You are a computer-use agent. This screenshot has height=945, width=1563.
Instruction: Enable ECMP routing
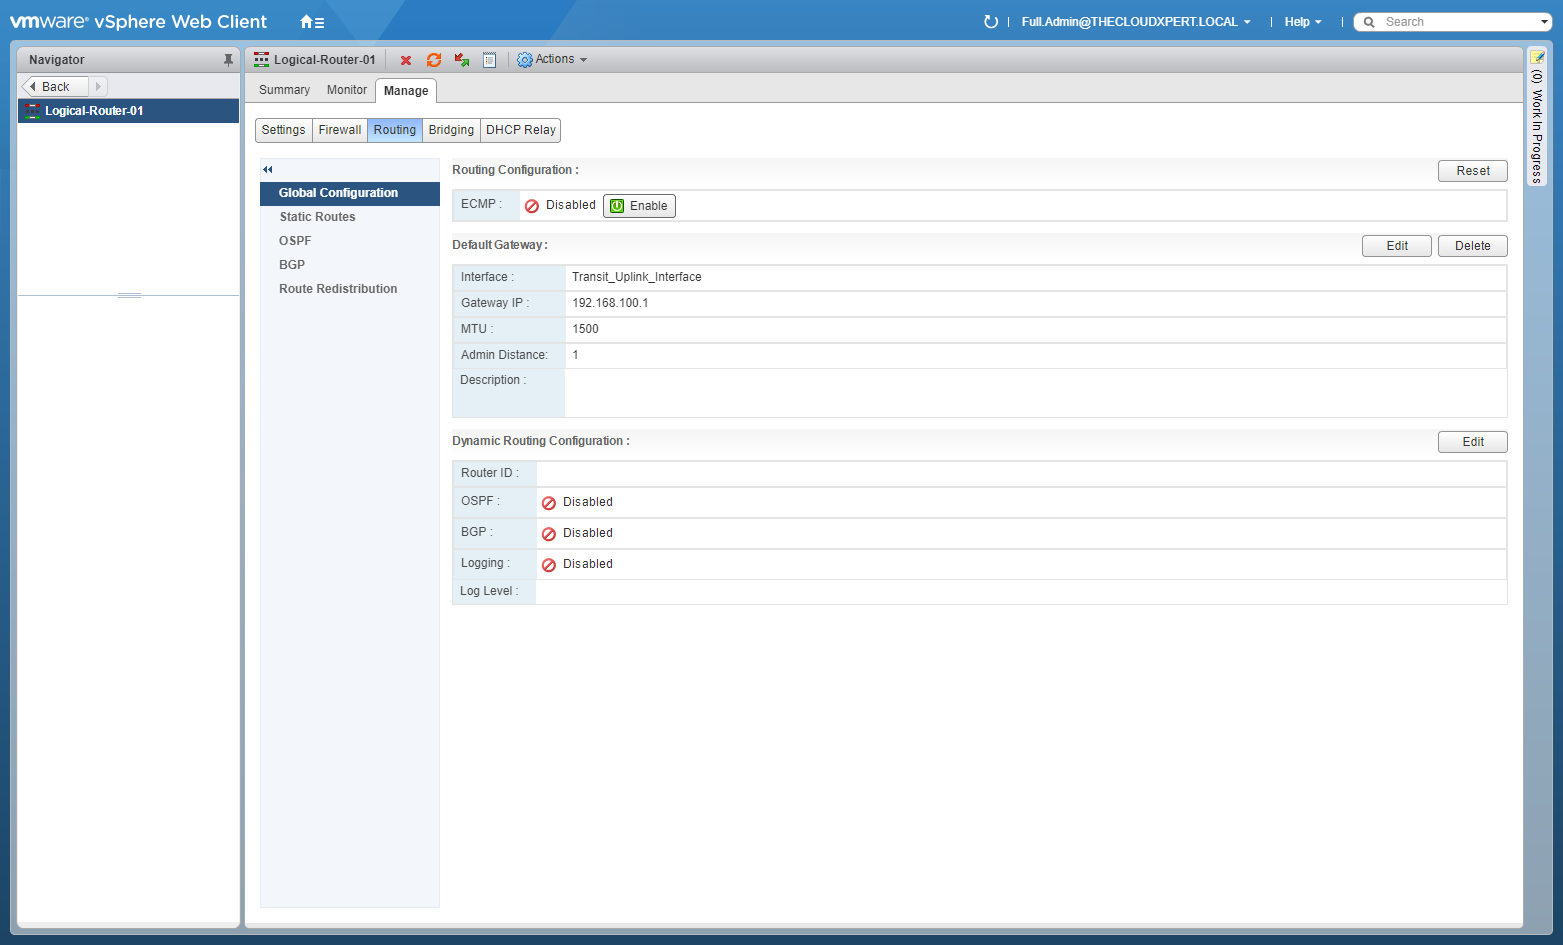pyautogui.click(x=639, y=206)
